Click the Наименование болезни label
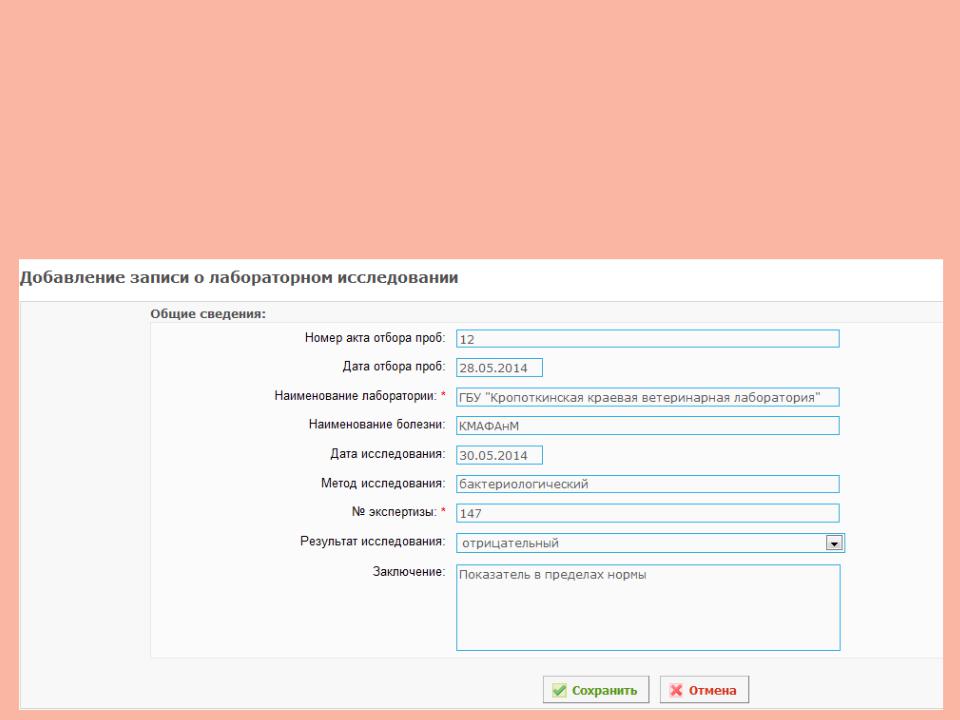Viewport: 960px width, 720px height. (377, 424)
